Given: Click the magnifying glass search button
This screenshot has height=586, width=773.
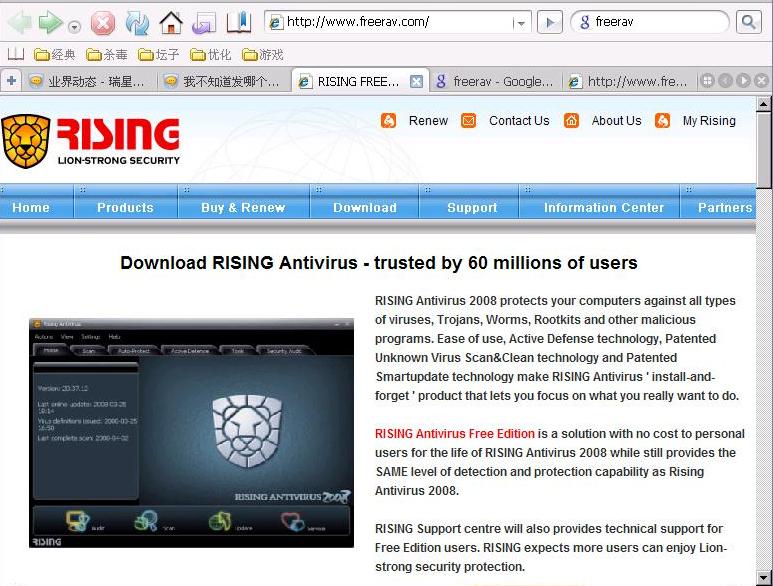Looking at the screenshot, I should 748,22.
